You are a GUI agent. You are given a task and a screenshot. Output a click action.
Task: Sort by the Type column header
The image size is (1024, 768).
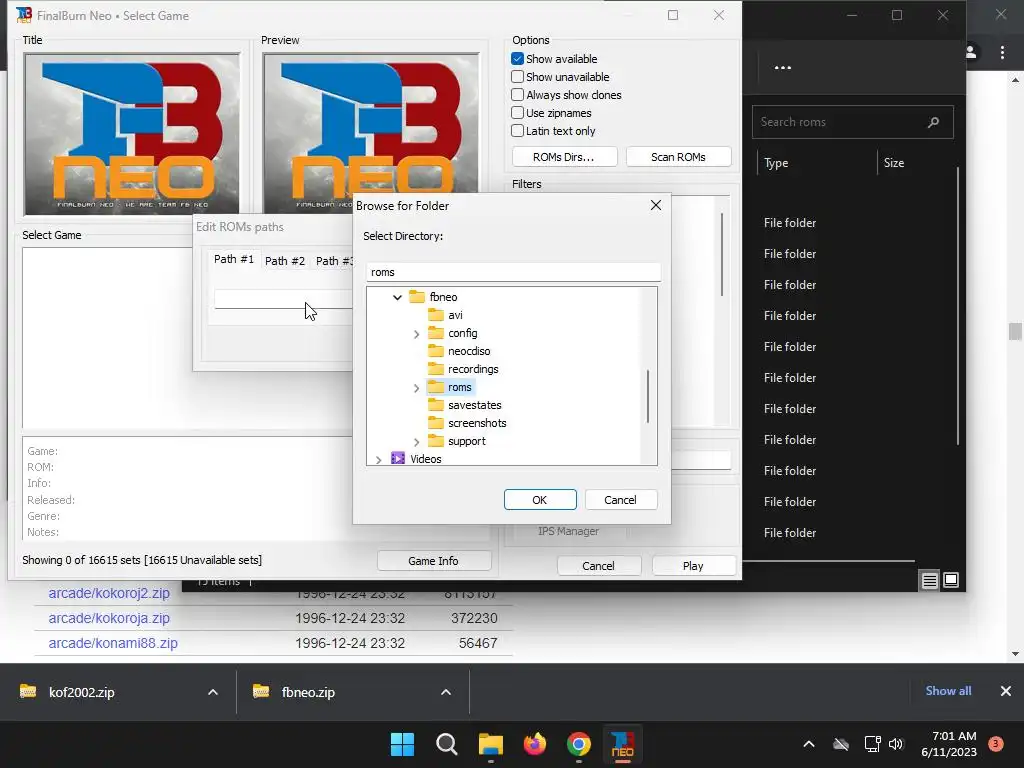click(x=776, y=163)
